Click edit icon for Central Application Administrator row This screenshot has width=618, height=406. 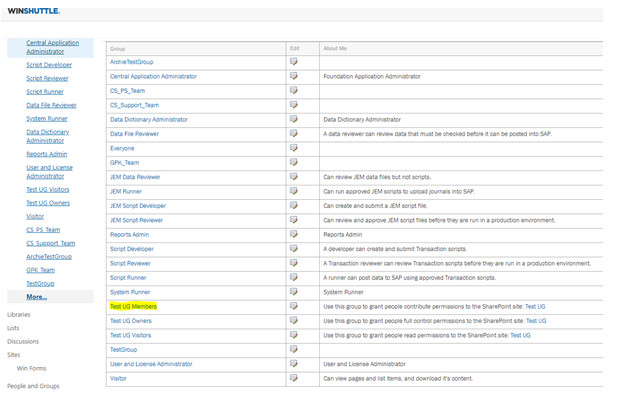294,76
